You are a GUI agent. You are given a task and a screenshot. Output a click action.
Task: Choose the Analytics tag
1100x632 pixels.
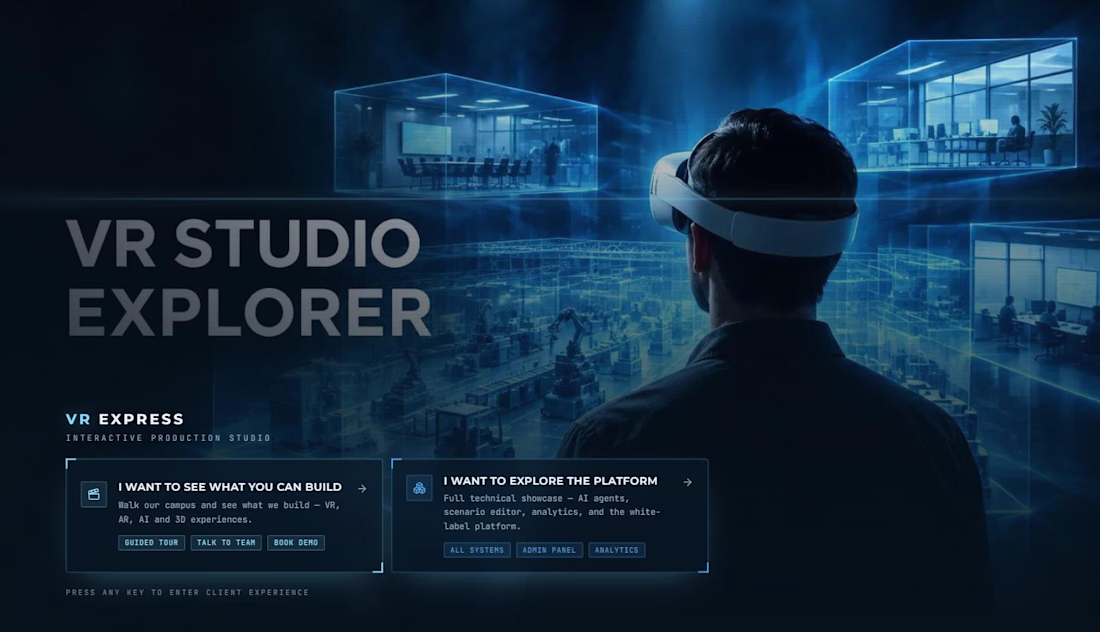pos(617,550)
